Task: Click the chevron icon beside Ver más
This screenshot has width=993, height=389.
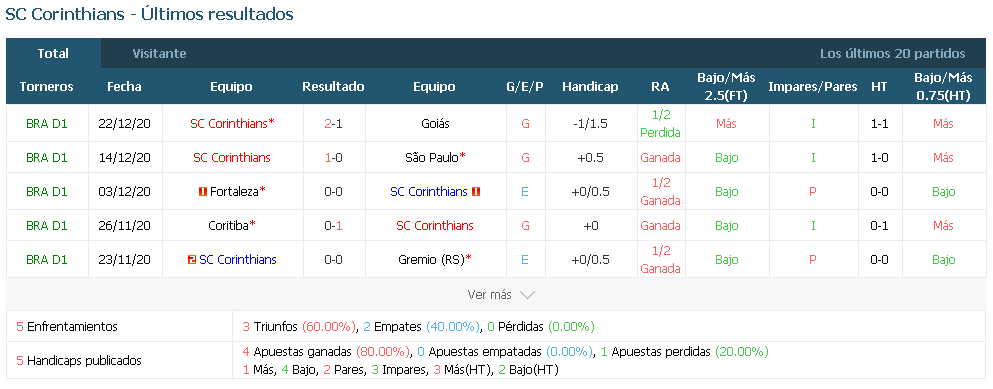Action: pyautogui.click(x=527, y=295)
